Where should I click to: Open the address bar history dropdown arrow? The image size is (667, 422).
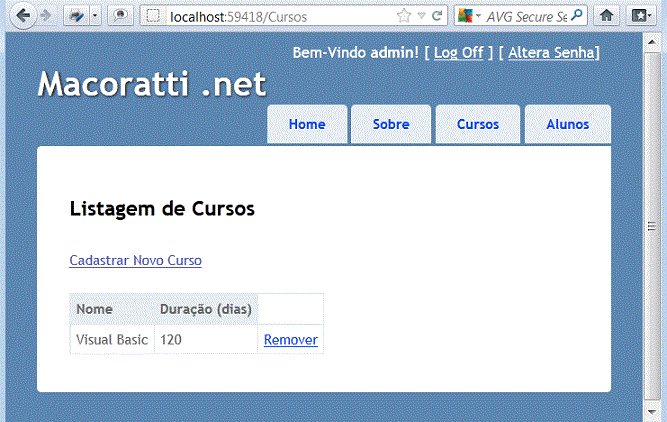click(422, 16)
